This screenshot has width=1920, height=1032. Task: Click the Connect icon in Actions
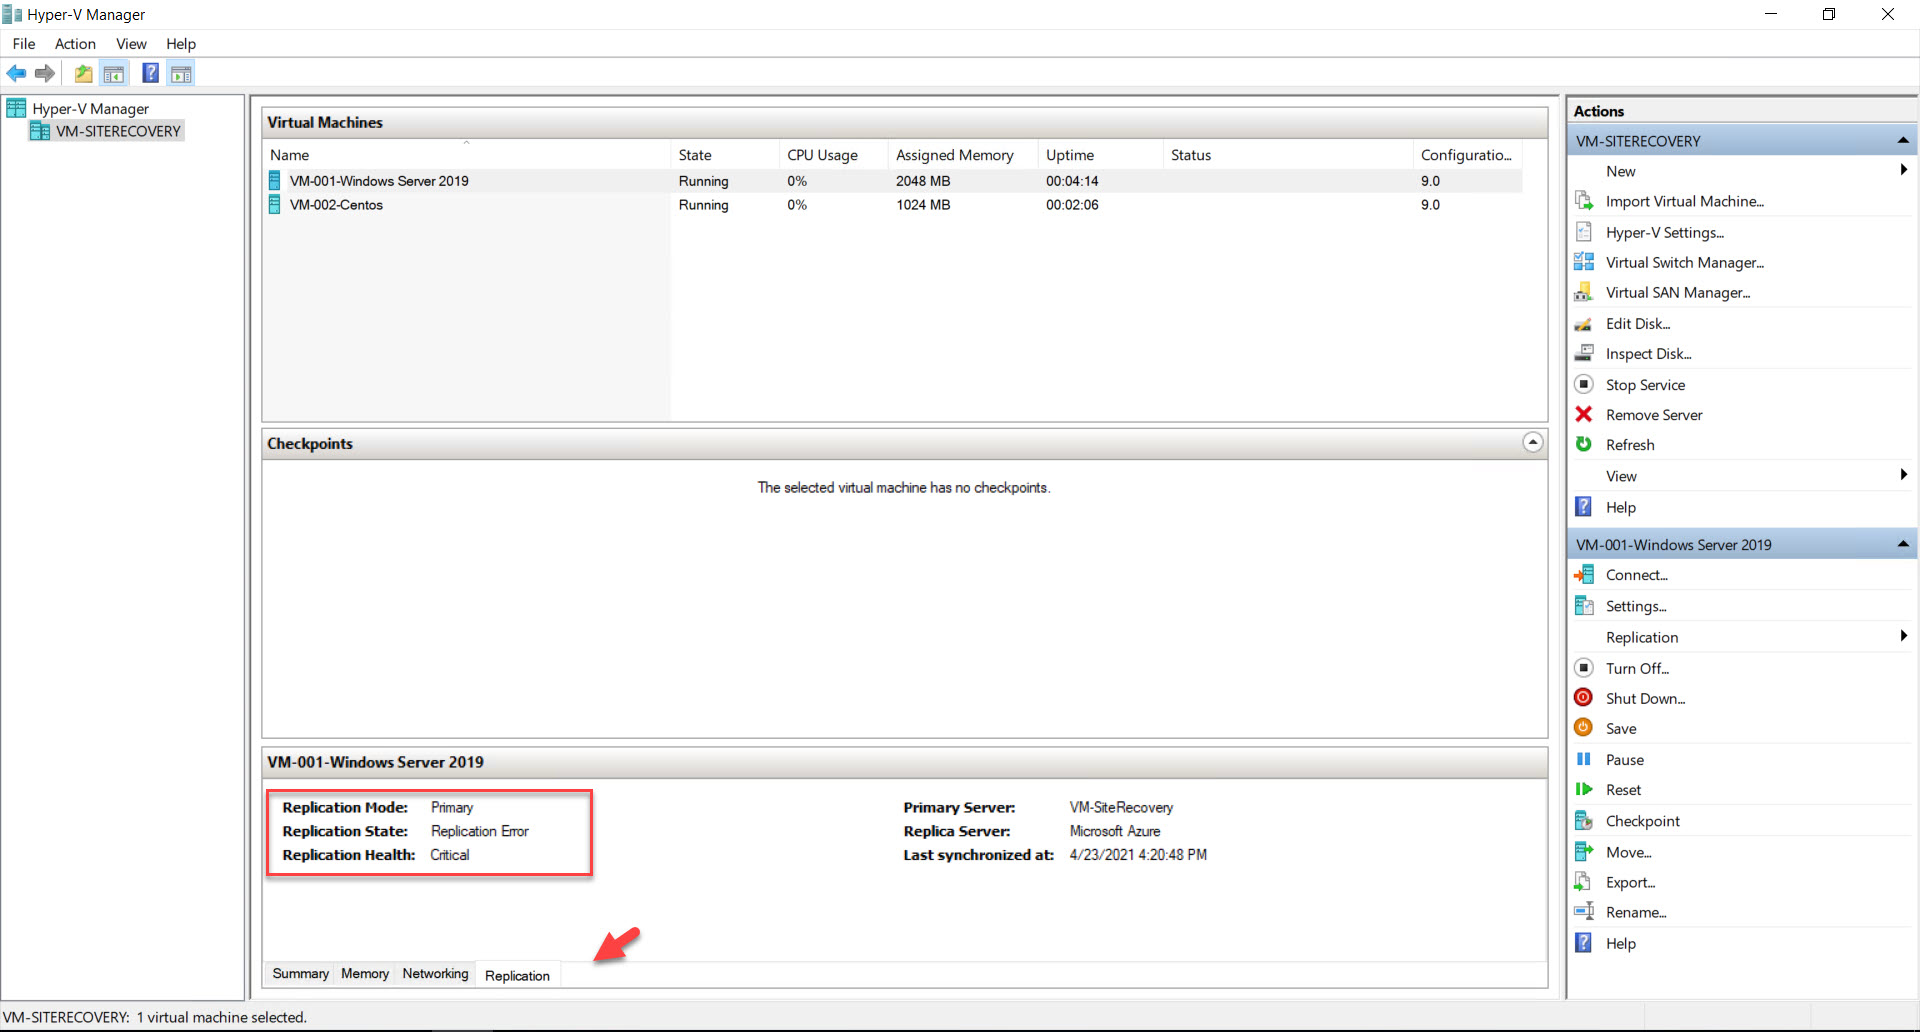click(x=1584, y=575)
